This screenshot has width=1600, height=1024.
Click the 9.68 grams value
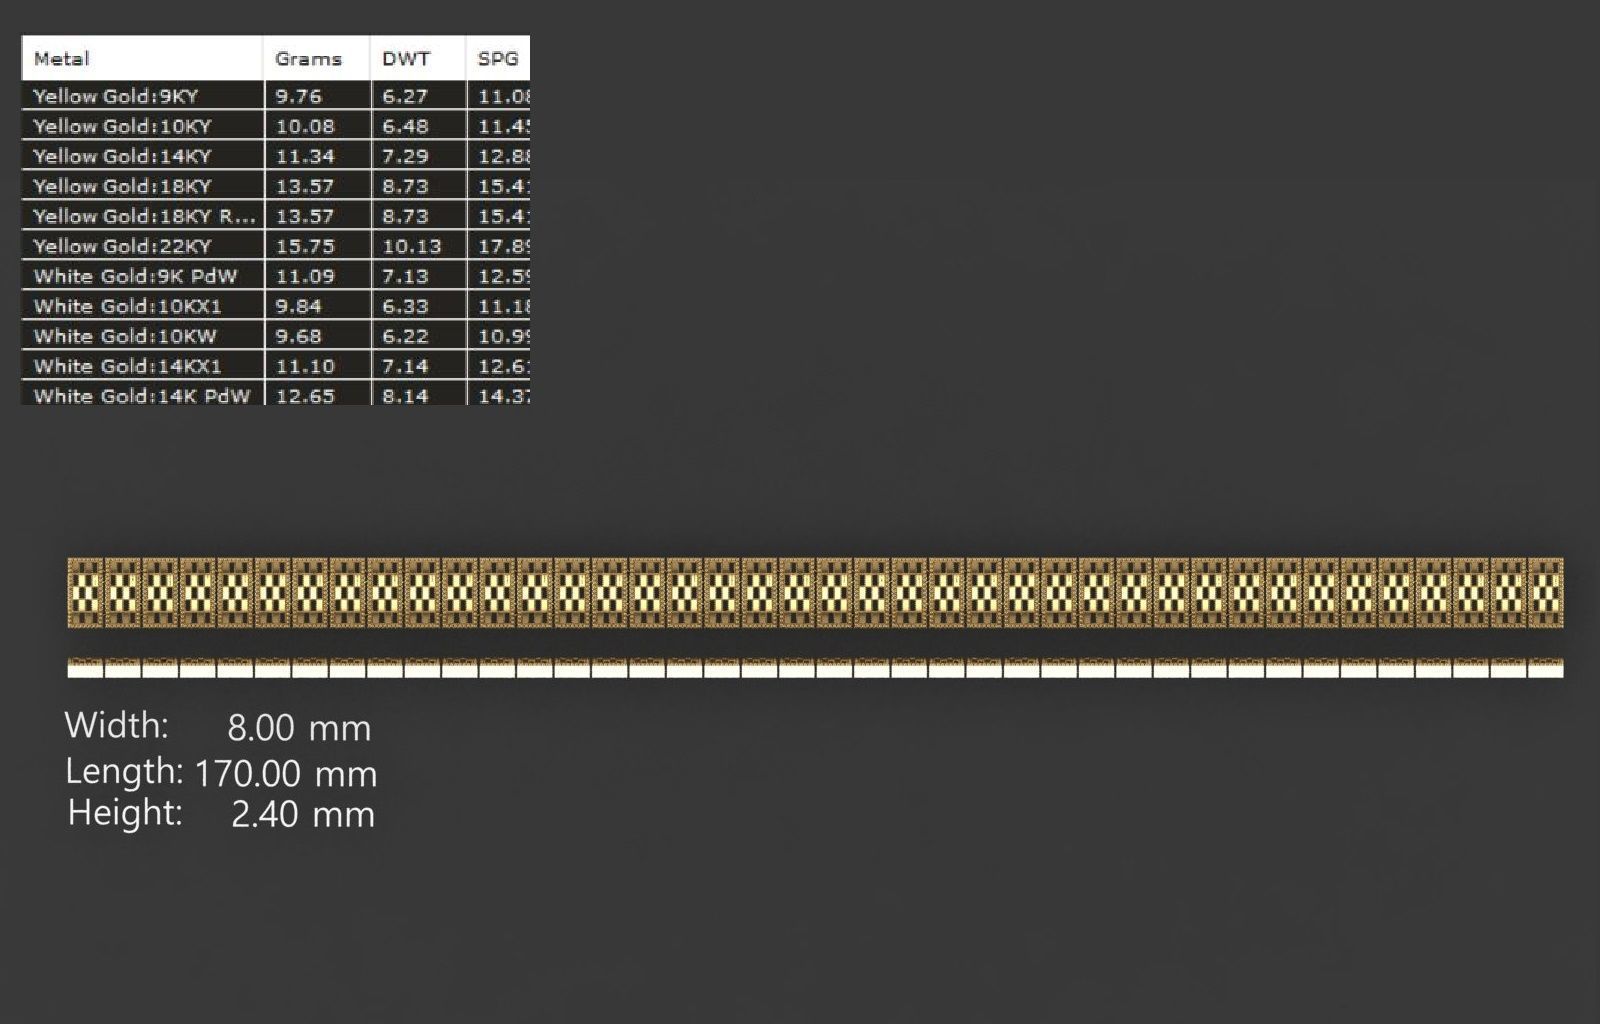click(x=298, y=336)
